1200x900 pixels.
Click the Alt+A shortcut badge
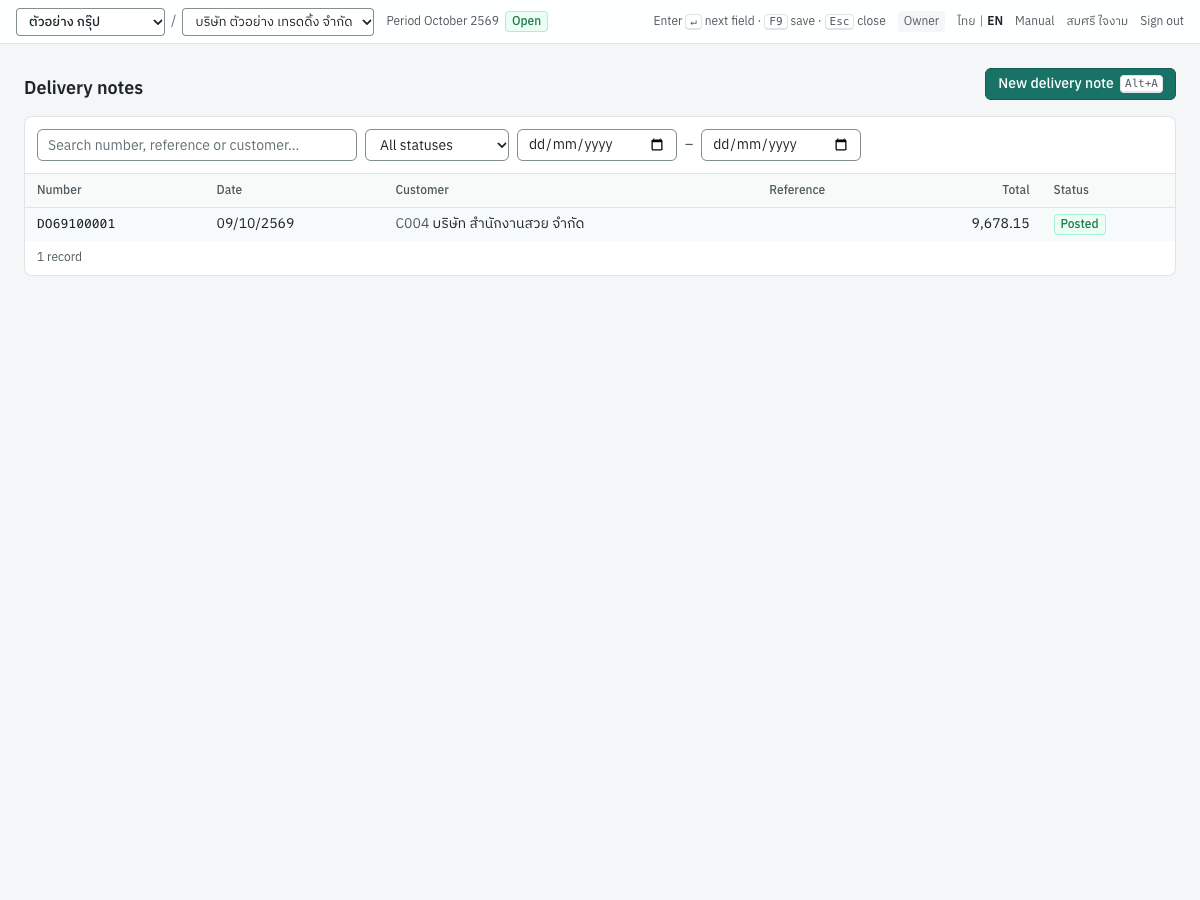pyautogui.click(x=1141, y=84)
